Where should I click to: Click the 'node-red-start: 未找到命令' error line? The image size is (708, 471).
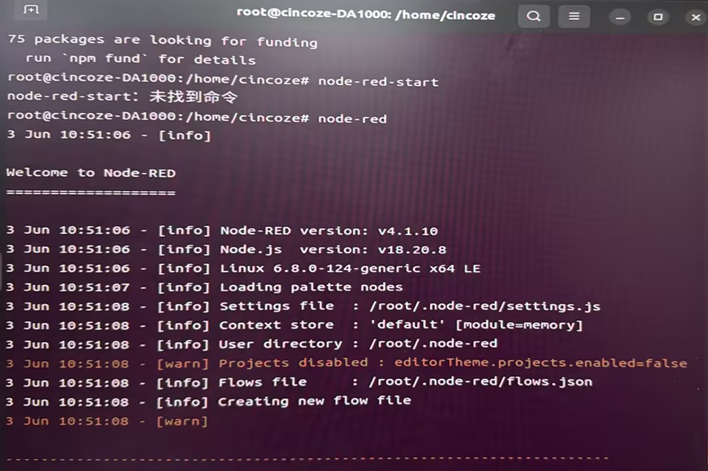tap(122, 96)
